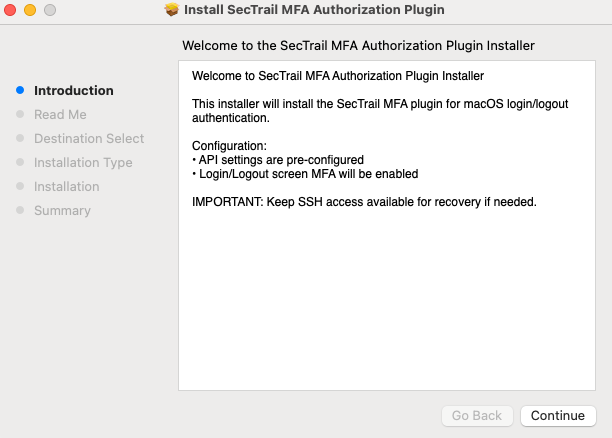Viewport: 612px width, 438px height.
Task: Close the installer window with red button
Action: coord(10,10)
